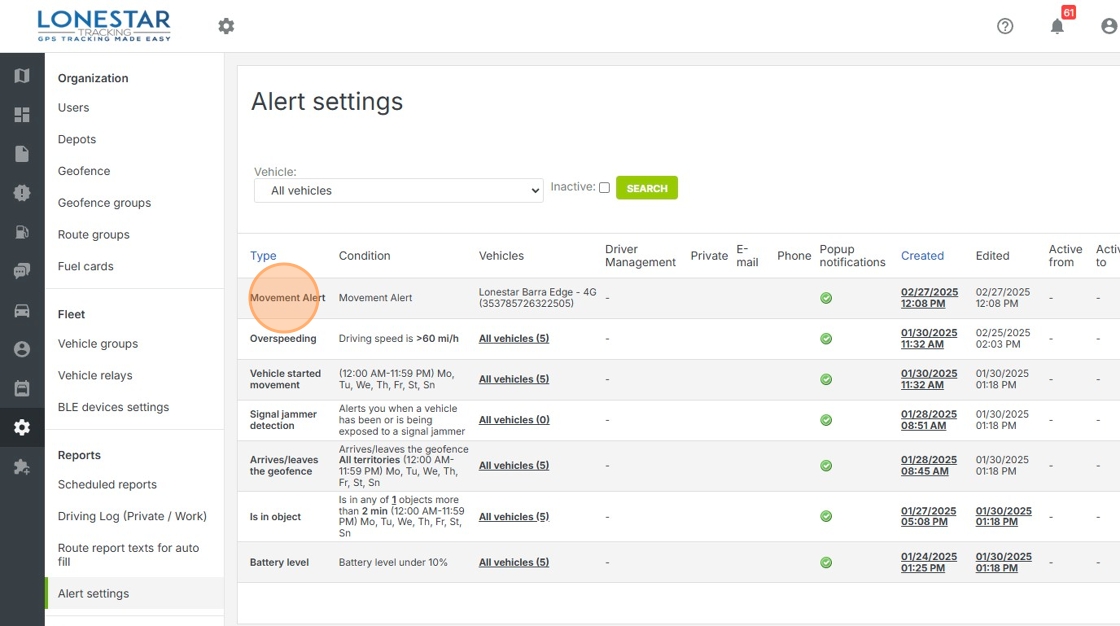
Task: Open the dashboard tiles icon
Action: pos(22,115)
